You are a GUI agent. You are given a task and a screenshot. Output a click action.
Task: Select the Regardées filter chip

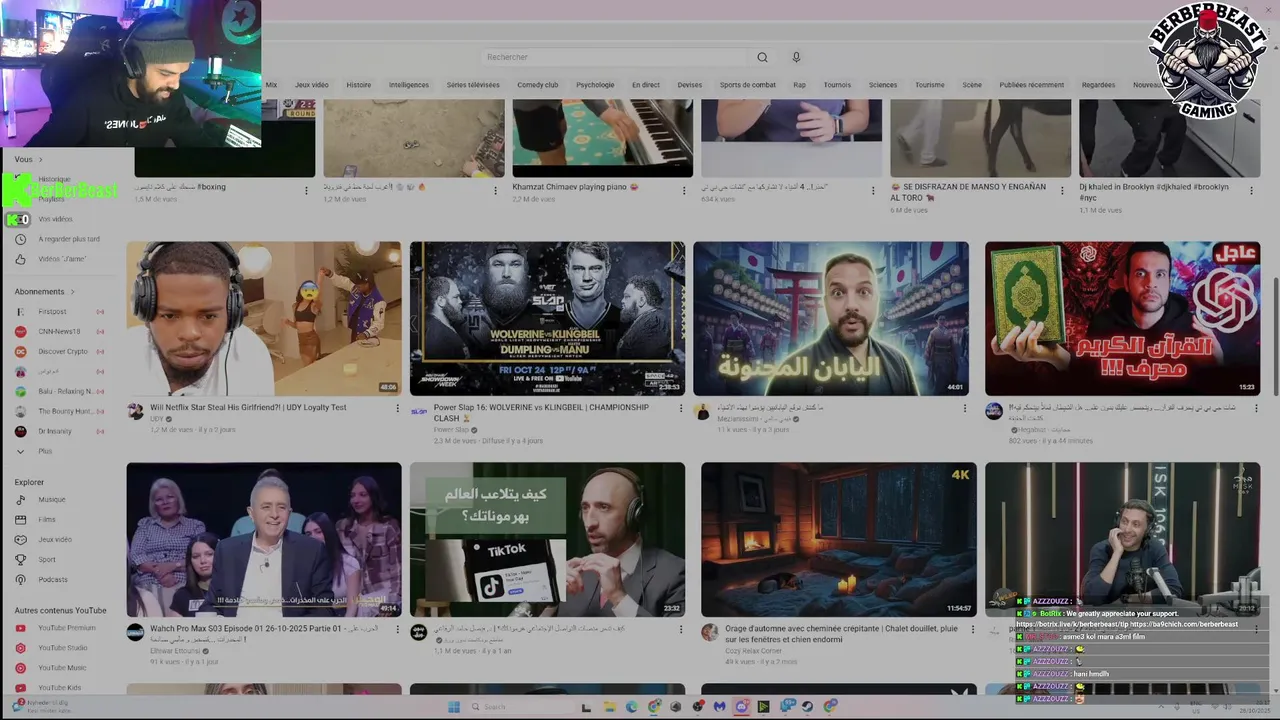coord(1098,85)
